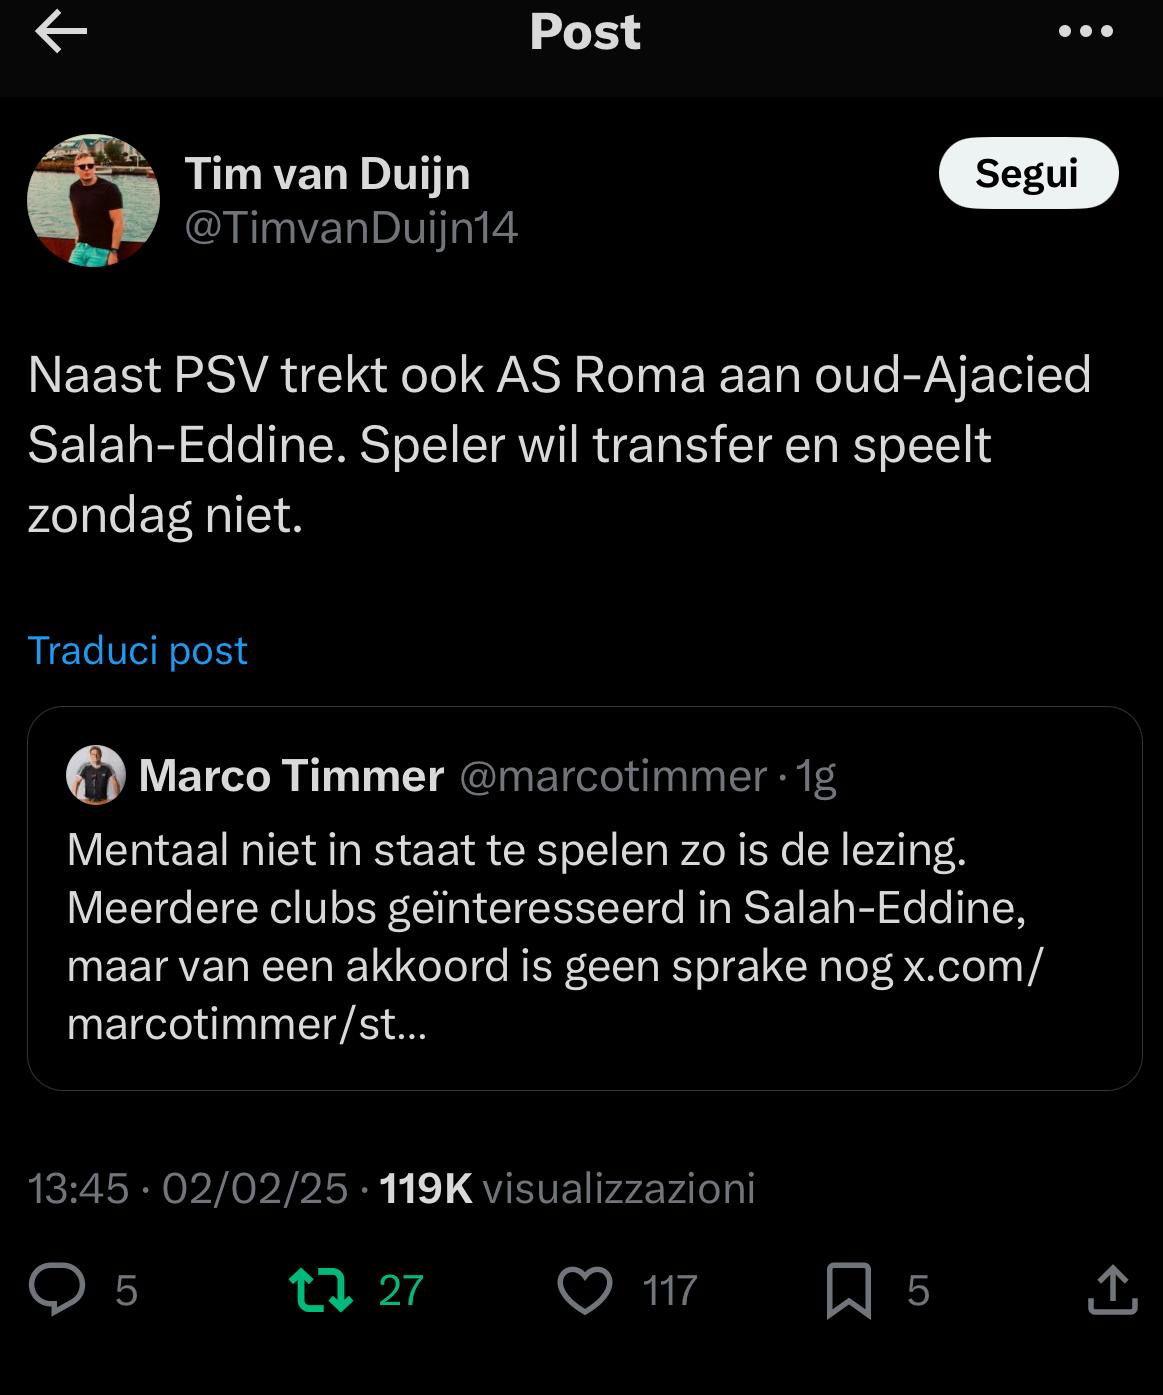The image size is (1163, 1395).
Task: Like the post with heart icon
Action: (584, 1289)
